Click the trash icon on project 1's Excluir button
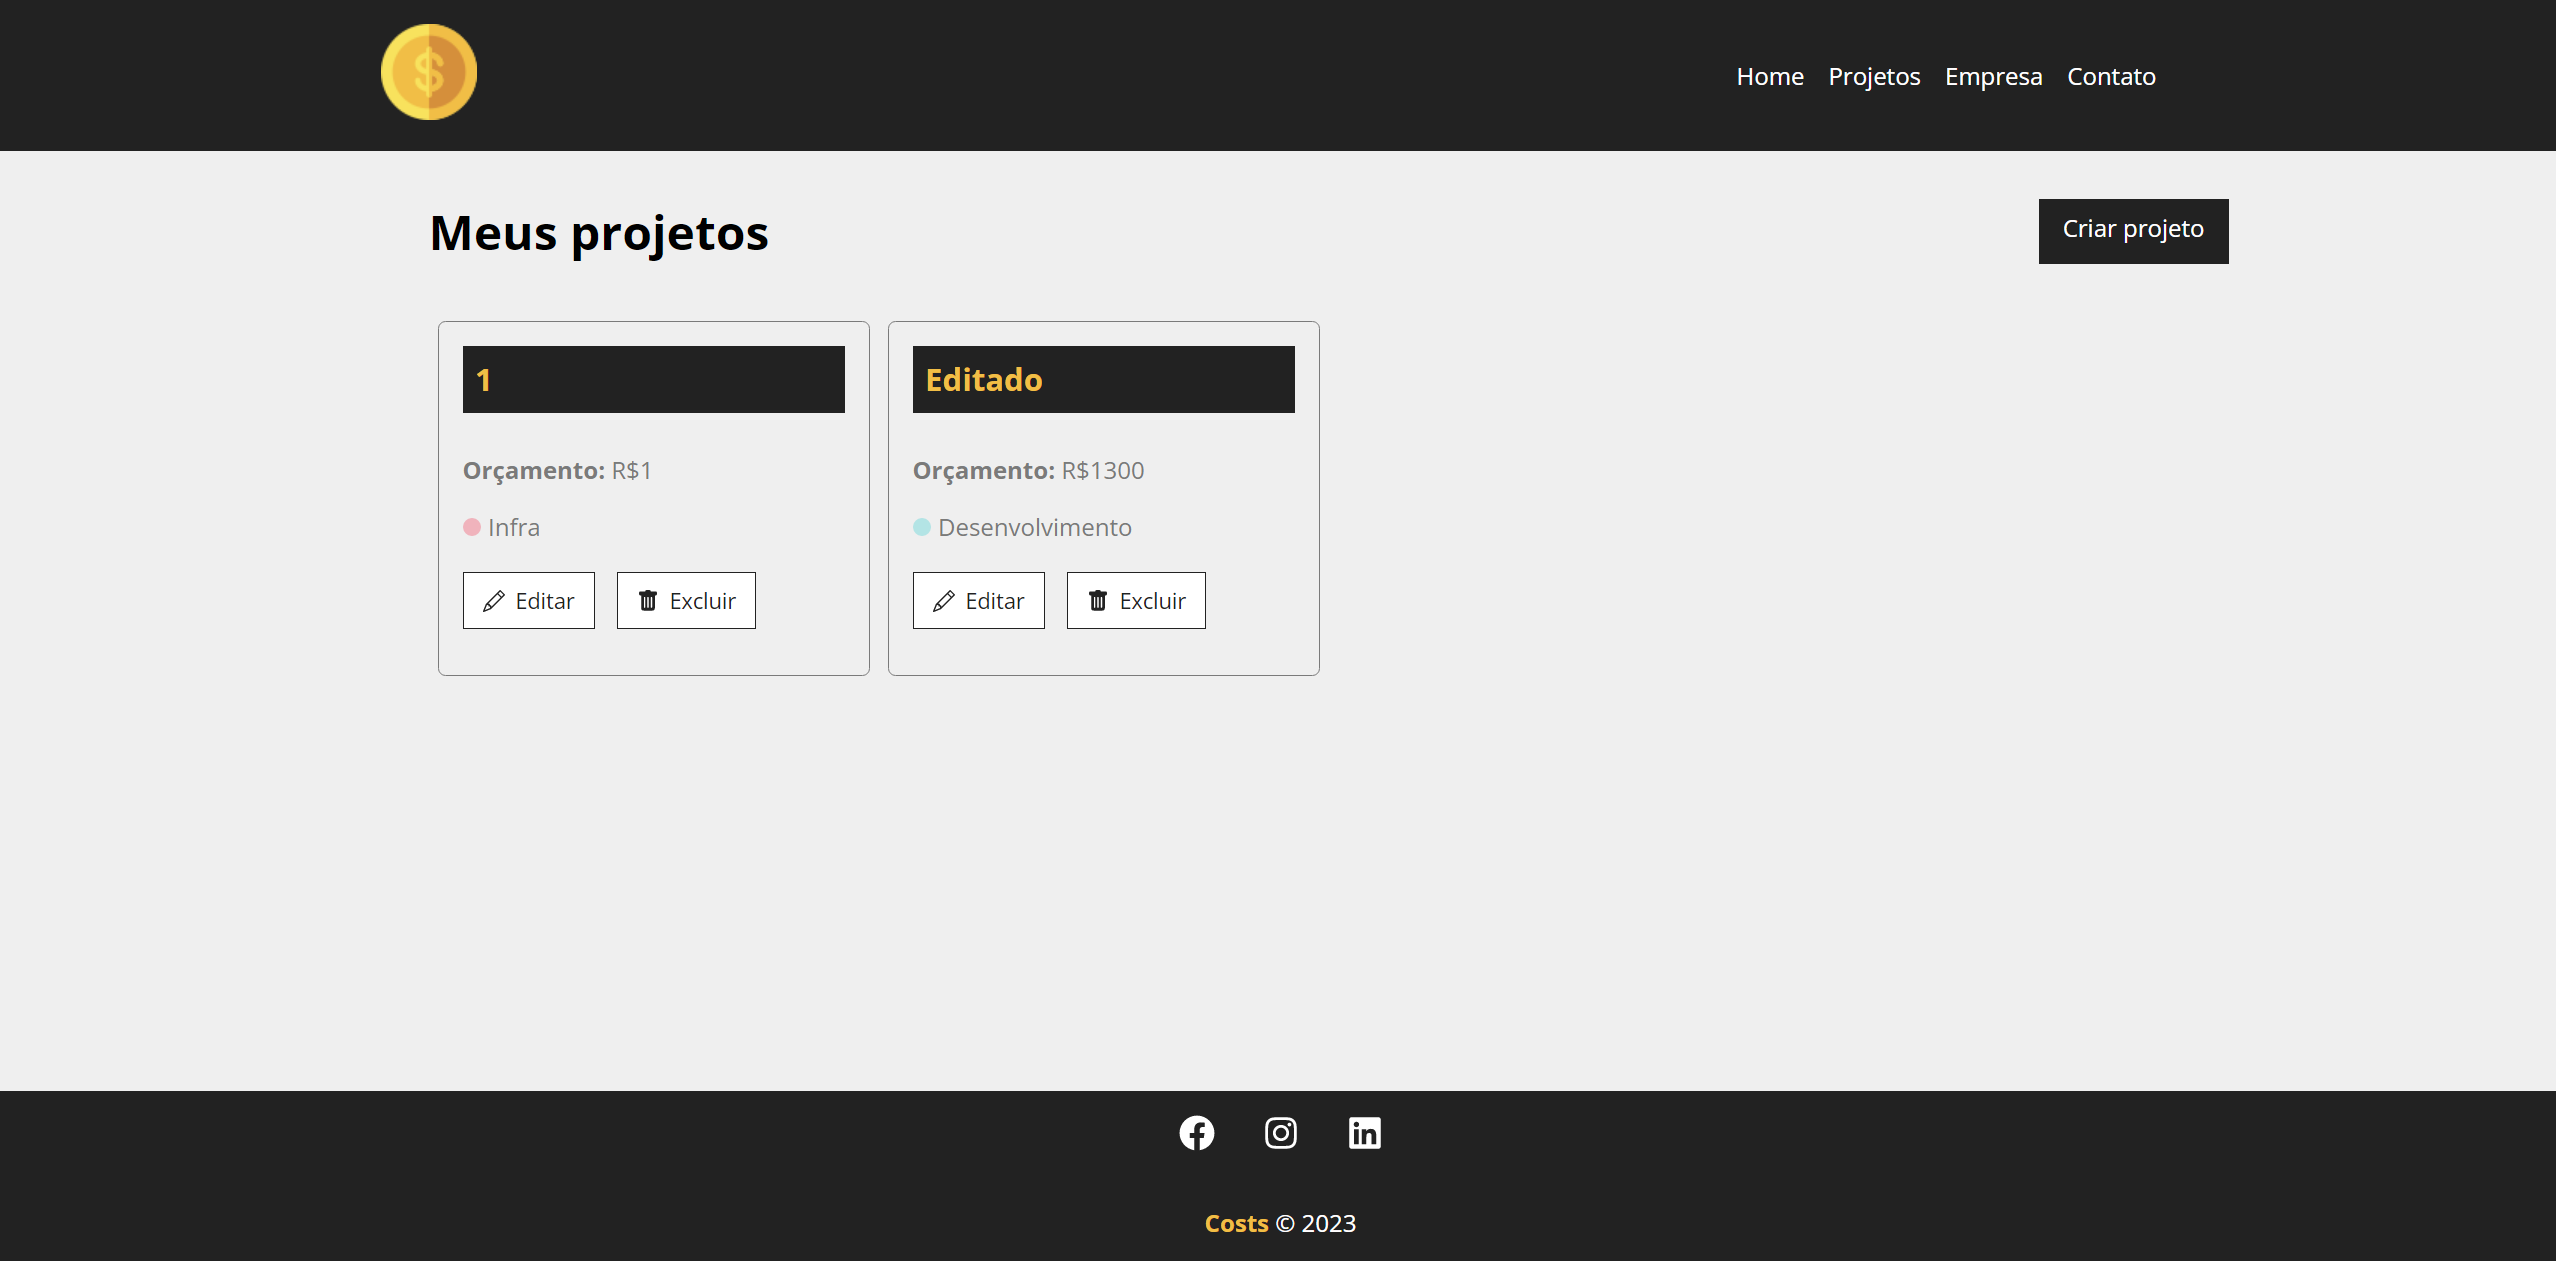2556x1261 pixels. click(x=648, y=600)
